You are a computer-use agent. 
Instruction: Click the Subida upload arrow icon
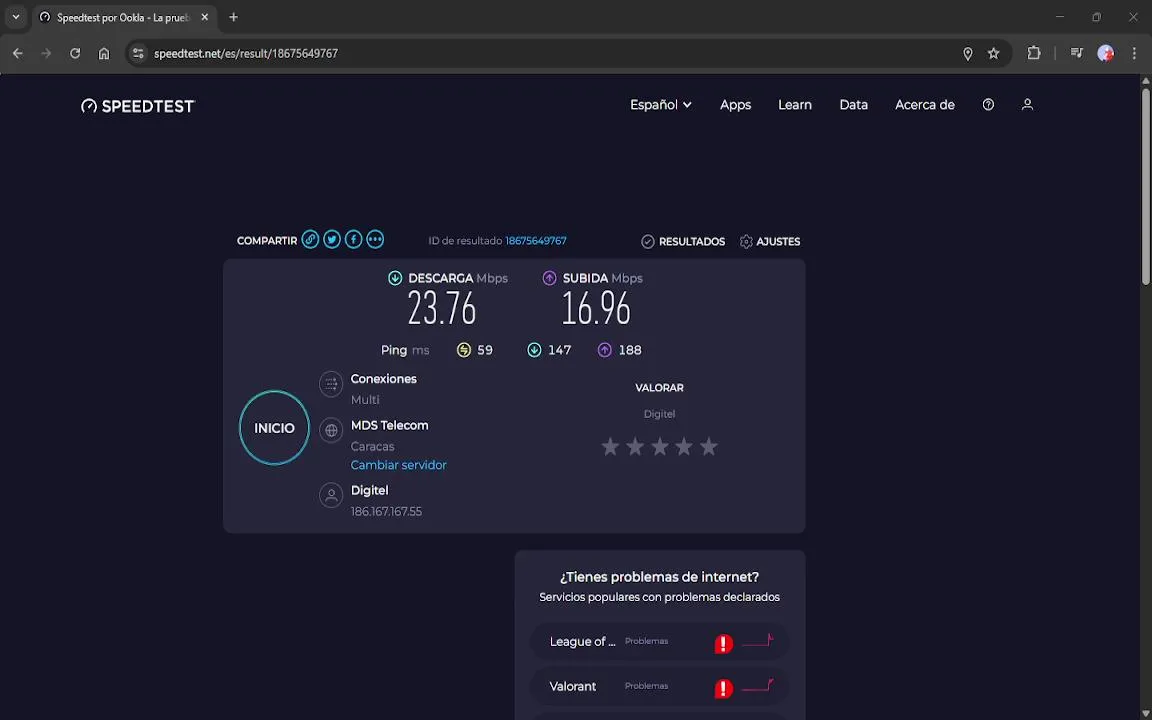point(550,278)
